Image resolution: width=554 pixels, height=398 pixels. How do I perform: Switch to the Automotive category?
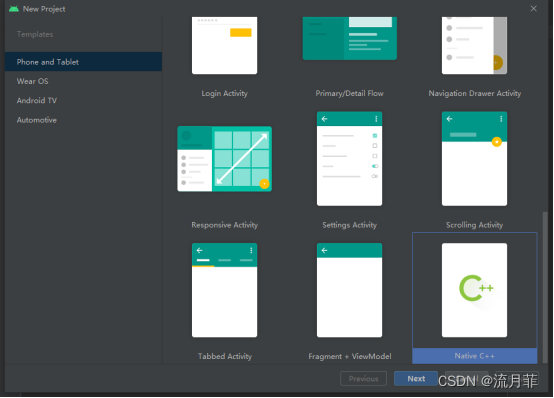pos(83,120)
